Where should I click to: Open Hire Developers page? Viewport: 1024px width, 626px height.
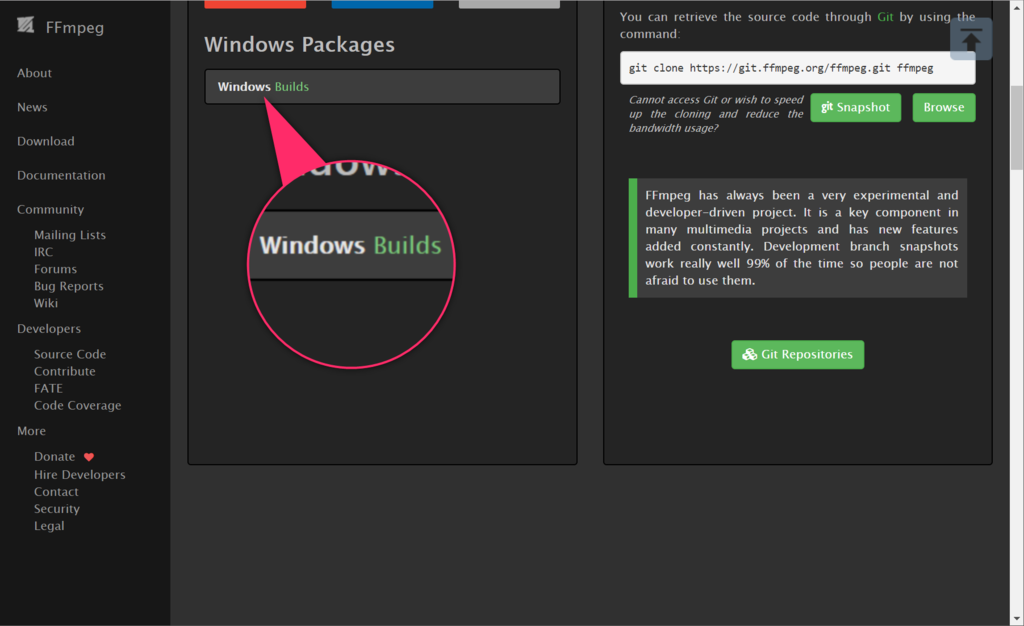pos(80,475)
